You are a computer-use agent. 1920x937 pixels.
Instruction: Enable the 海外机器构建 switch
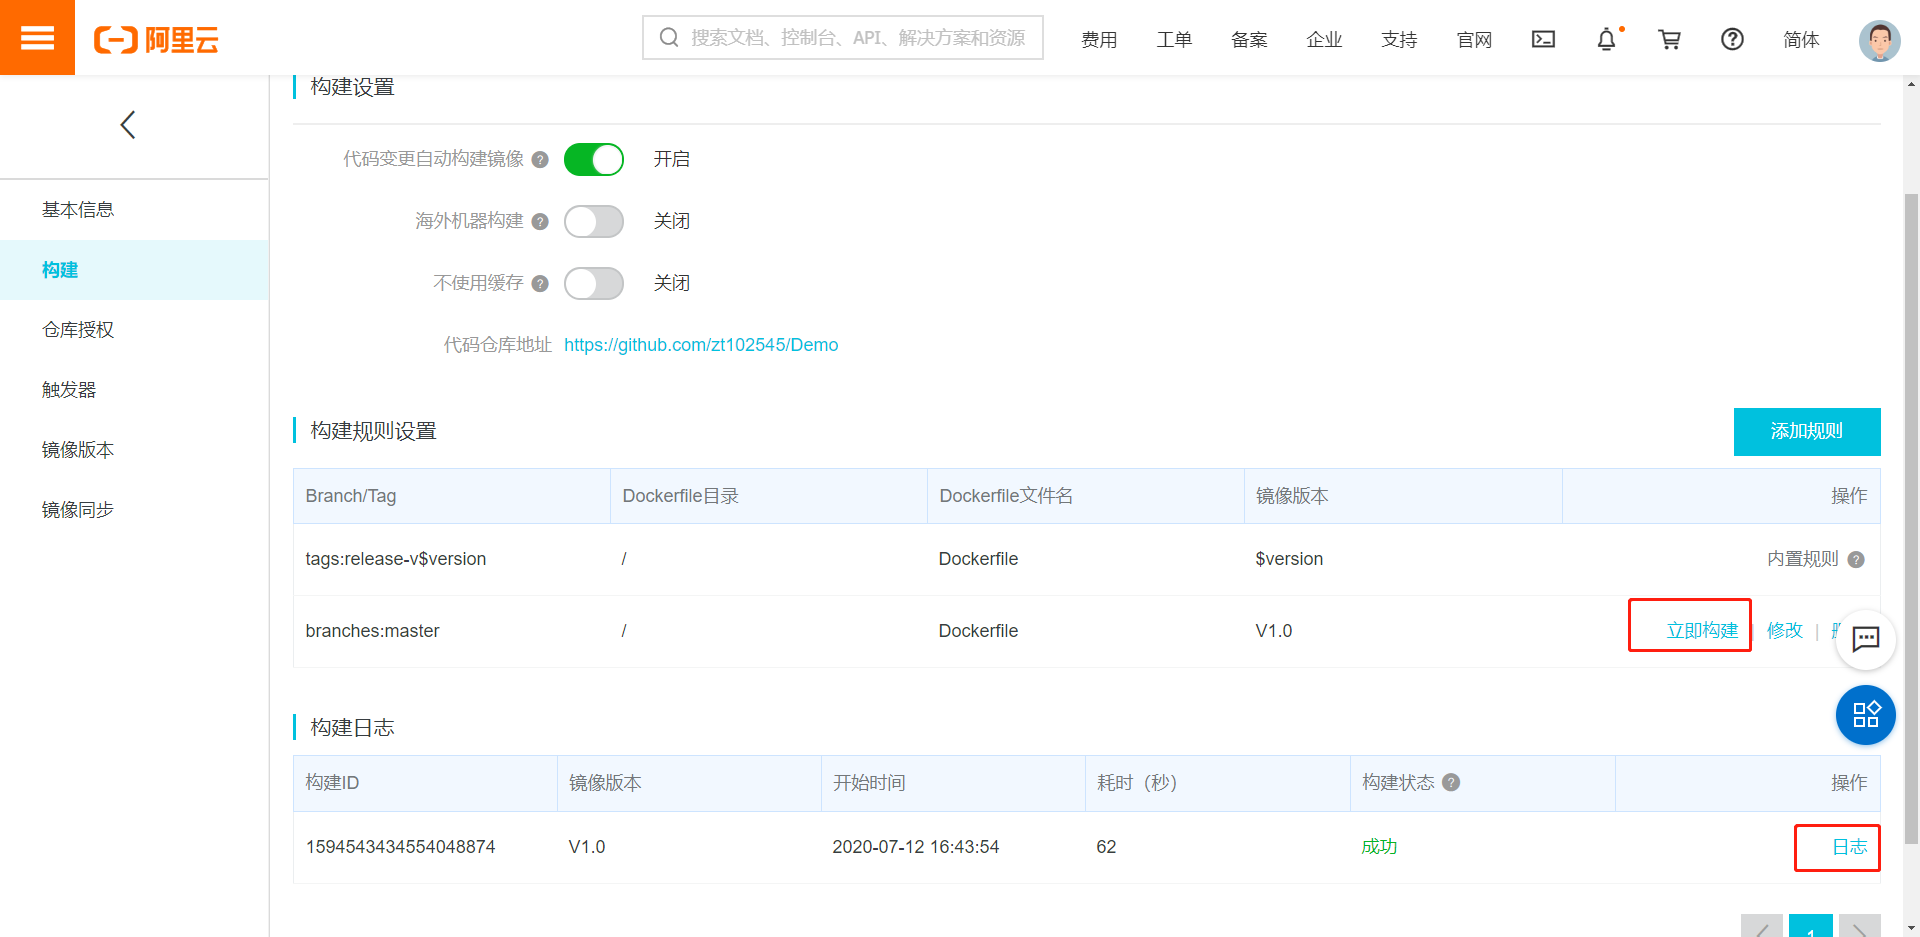594,222
